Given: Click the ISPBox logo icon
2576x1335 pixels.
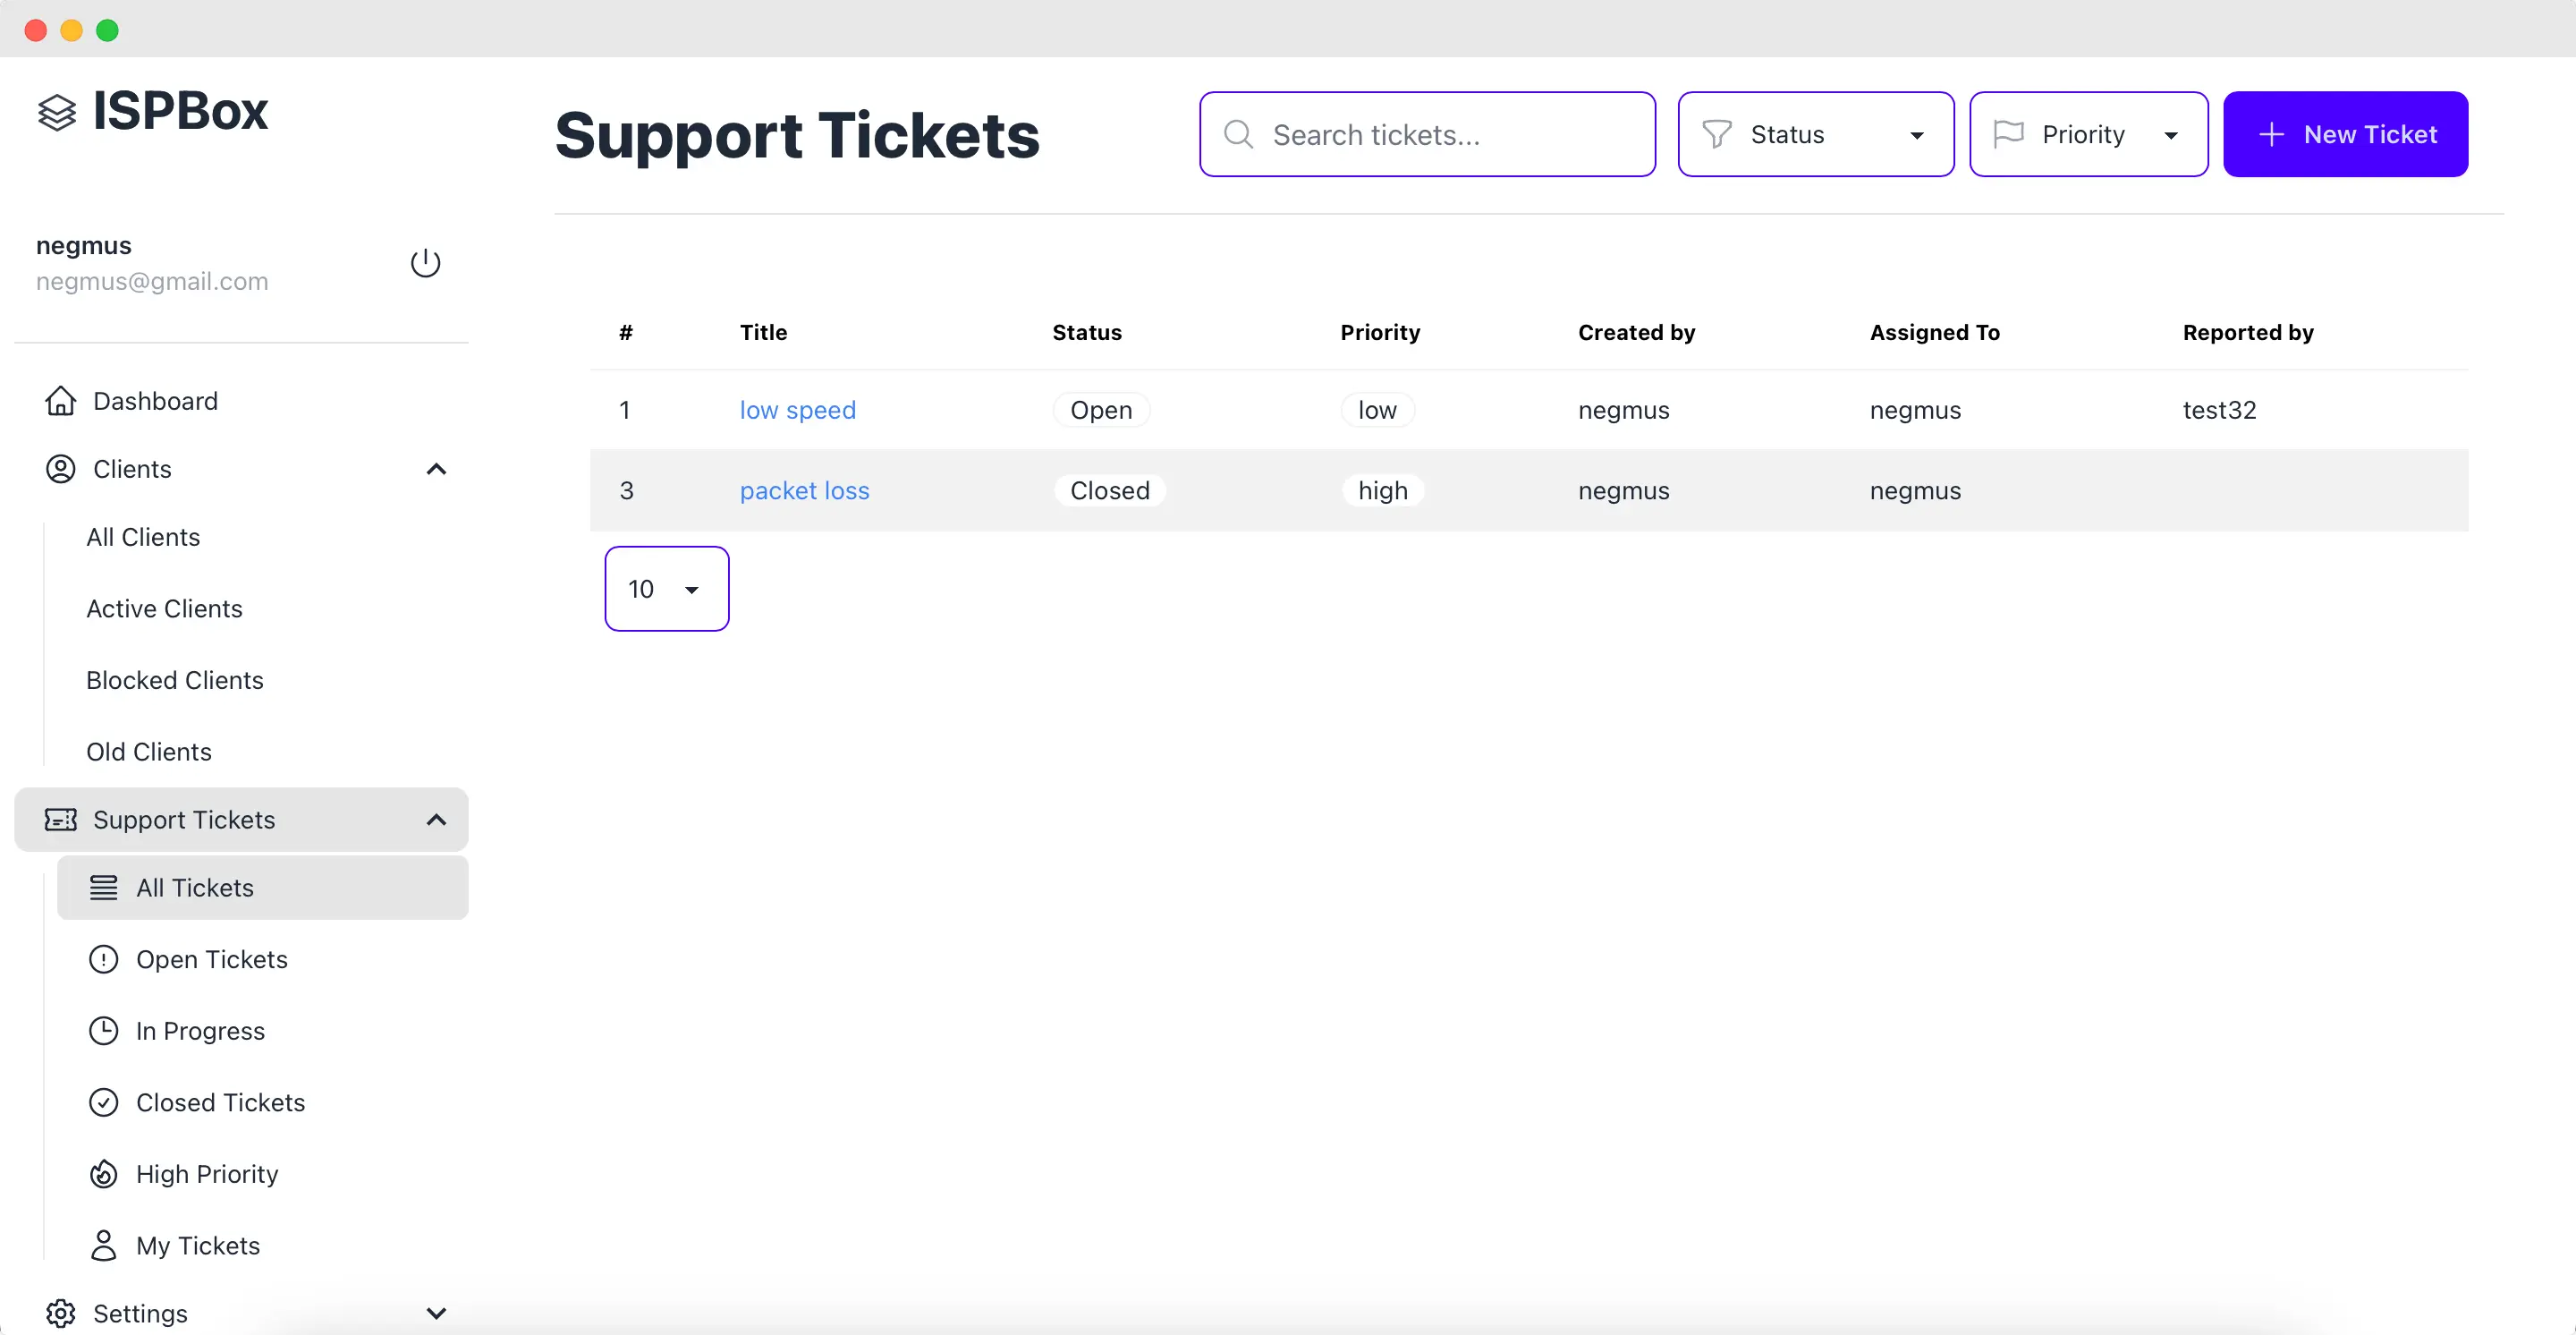Looking at the screenshot, I should [56, 111].
